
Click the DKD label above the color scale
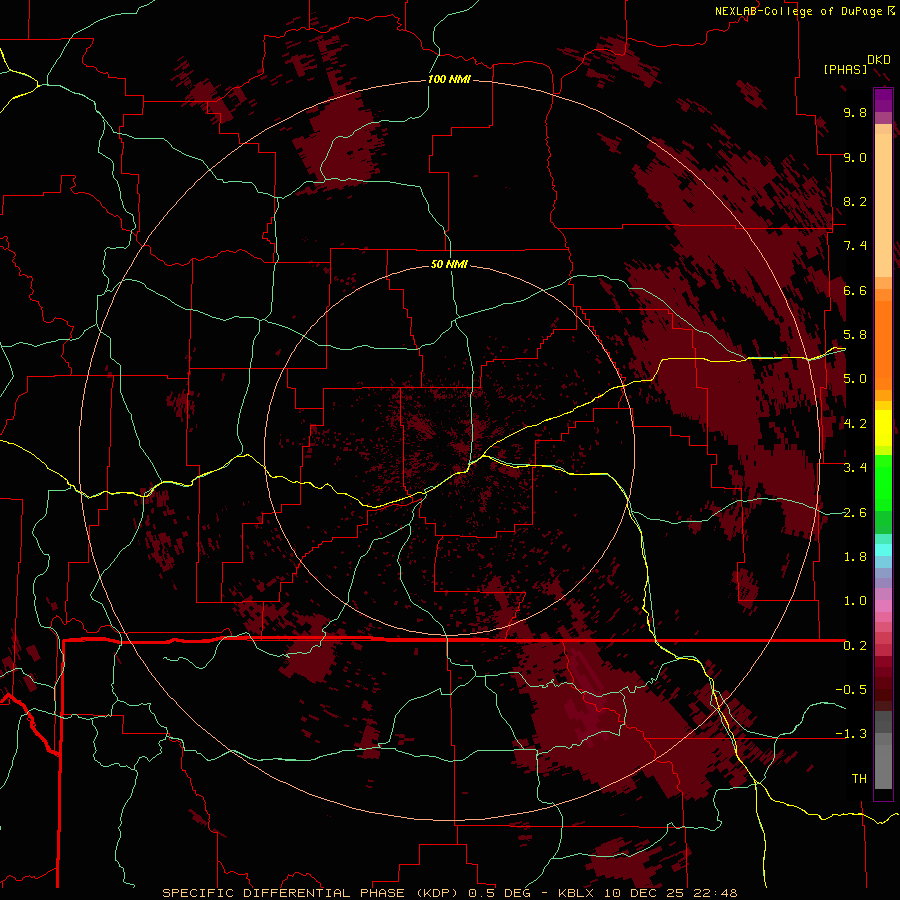pos(879,60)
